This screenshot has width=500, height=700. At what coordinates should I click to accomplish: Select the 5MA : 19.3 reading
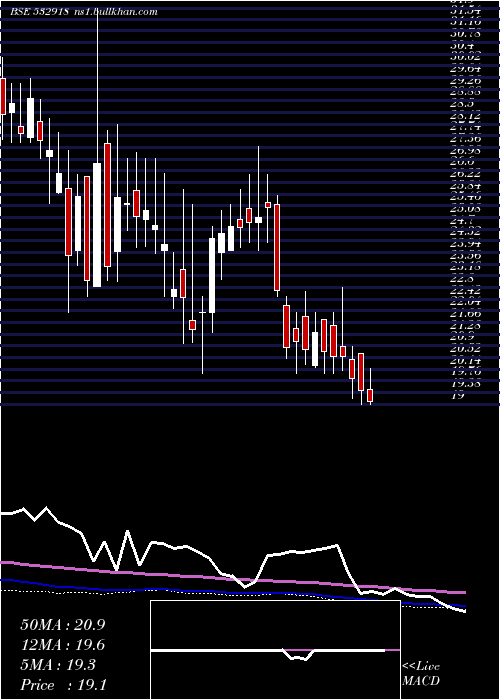tap(58, 665)
